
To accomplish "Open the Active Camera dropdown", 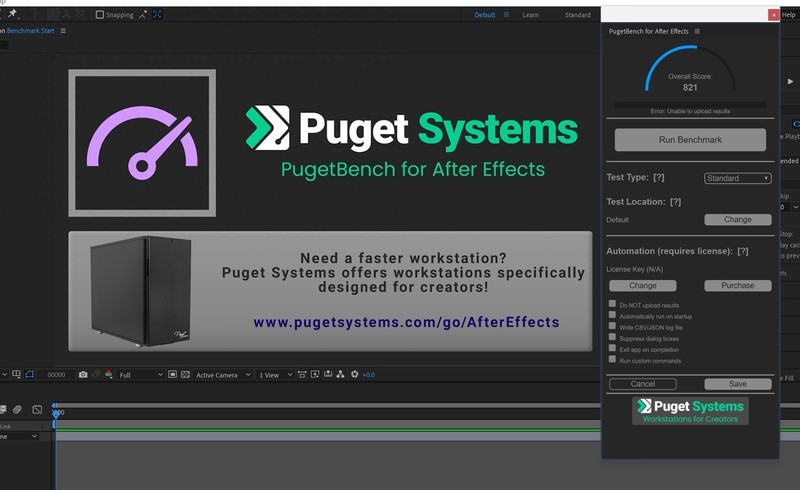I will click(223, 375).
